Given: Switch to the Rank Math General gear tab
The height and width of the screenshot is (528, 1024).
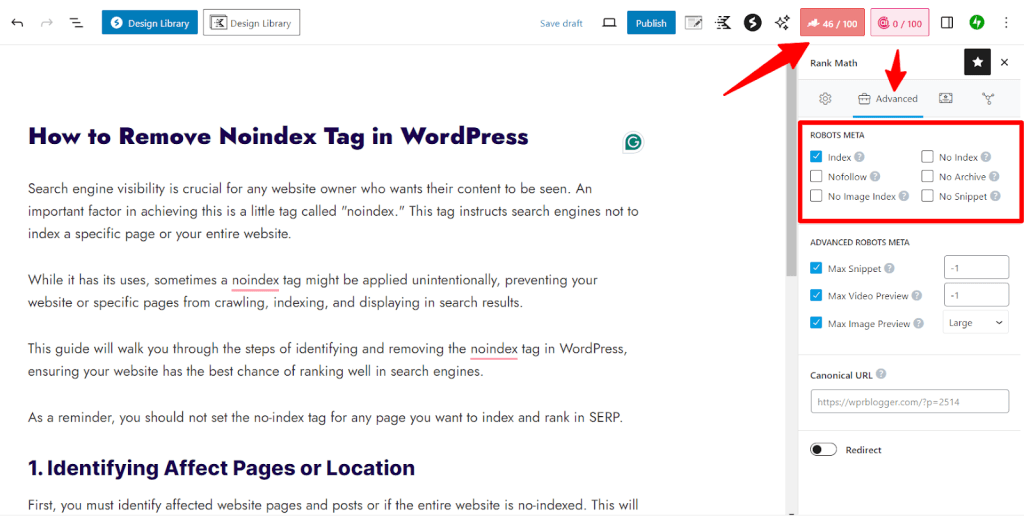Looking at the screenshot, I should point(825,98).
